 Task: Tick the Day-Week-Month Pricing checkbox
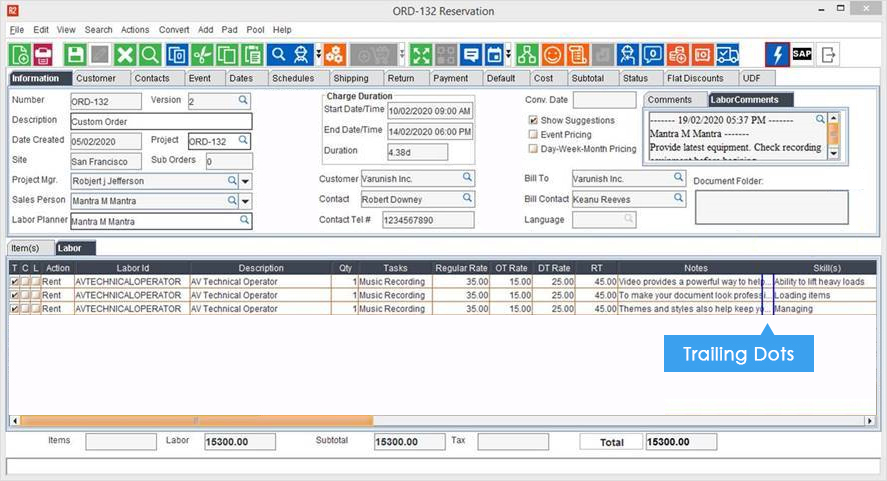533,149
